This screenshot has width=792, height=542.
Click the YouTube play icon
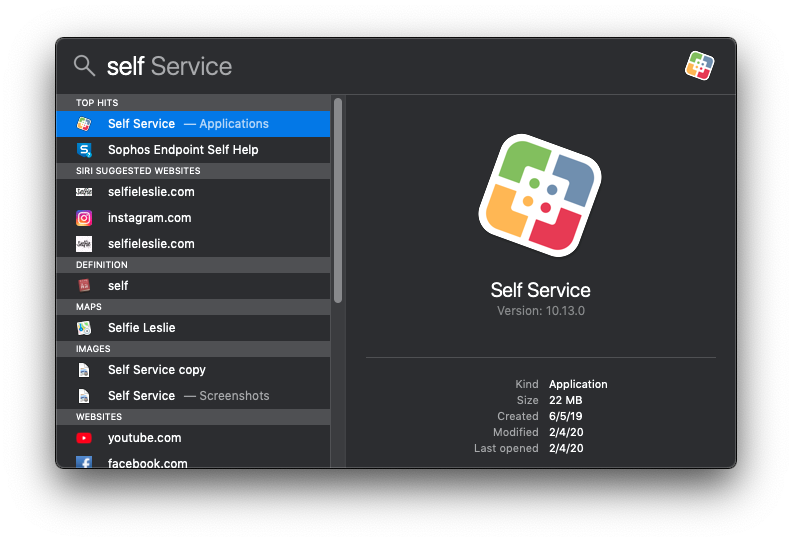pos(85,438)
